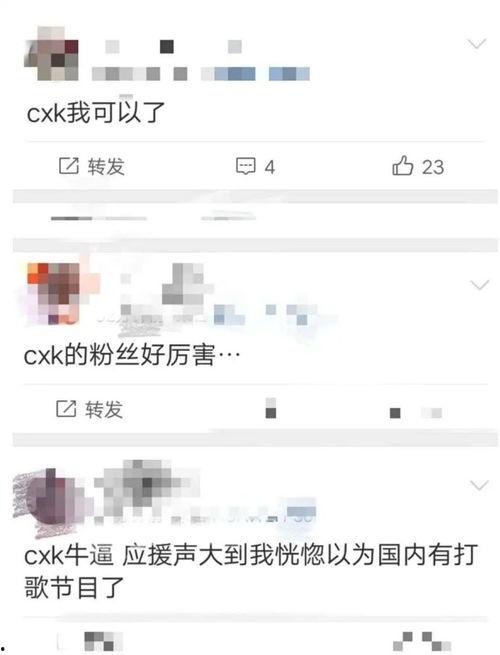
Task: Expand the chevron menu on second post
Action: click(x=480, y=285)
